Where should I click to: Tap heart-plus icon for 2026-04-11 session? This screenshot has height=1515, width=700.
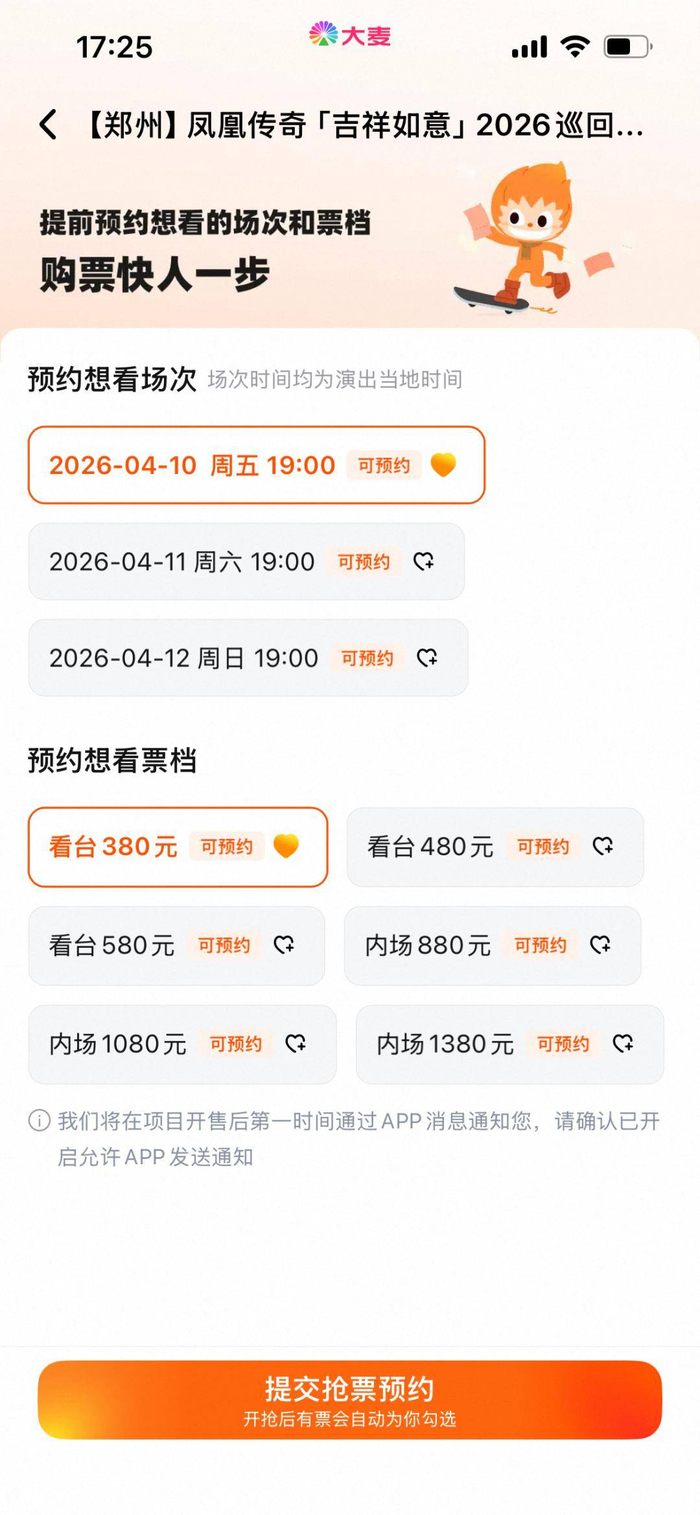pyautogui.click(x=424, y=562)
